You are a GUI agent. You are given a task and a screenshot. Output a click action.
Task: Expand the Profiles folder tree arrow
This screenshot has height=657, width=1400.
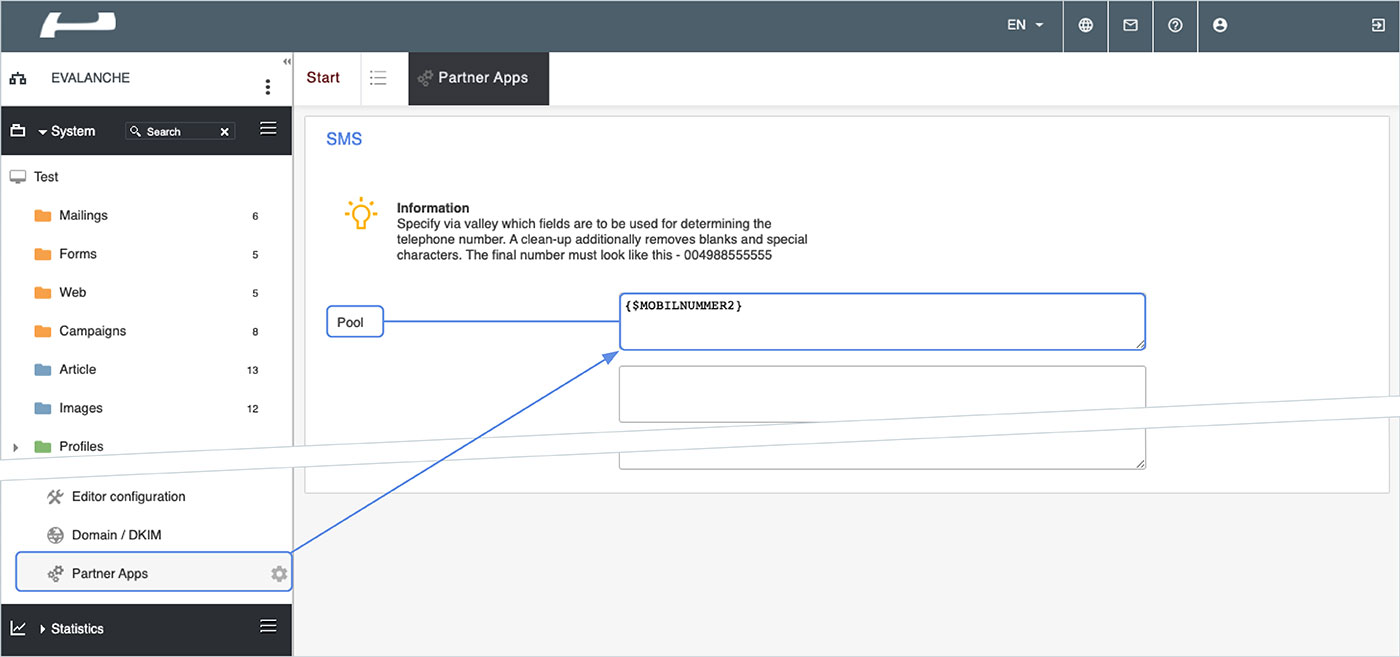coord(15,447)
